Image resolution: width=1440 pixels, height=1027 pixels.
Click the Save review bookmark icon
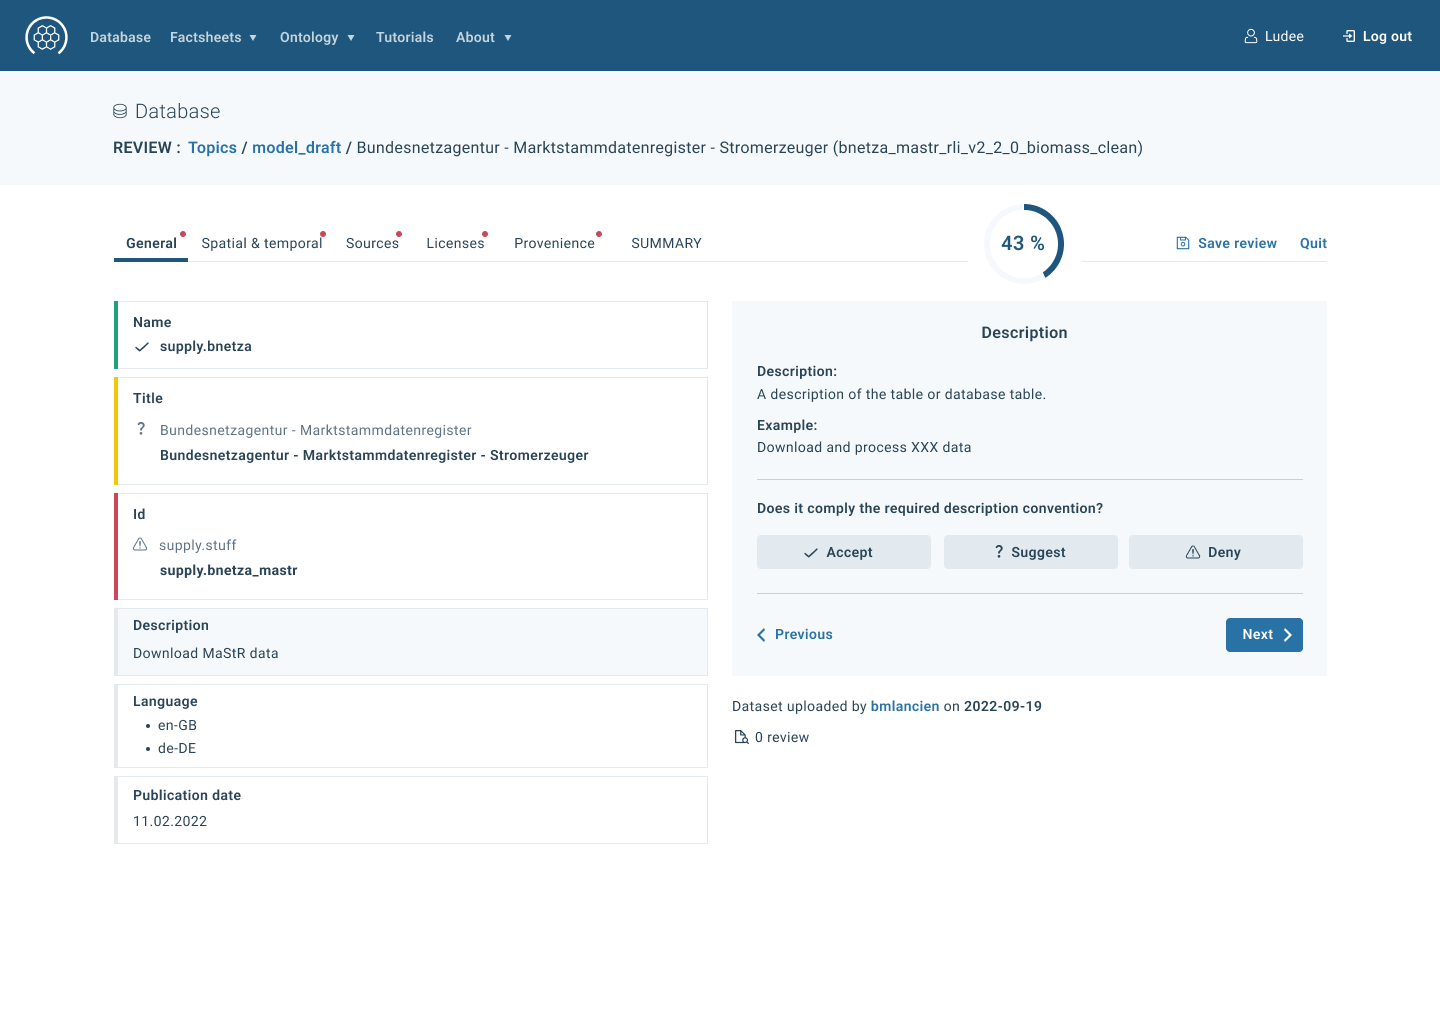coord(1182,243)
